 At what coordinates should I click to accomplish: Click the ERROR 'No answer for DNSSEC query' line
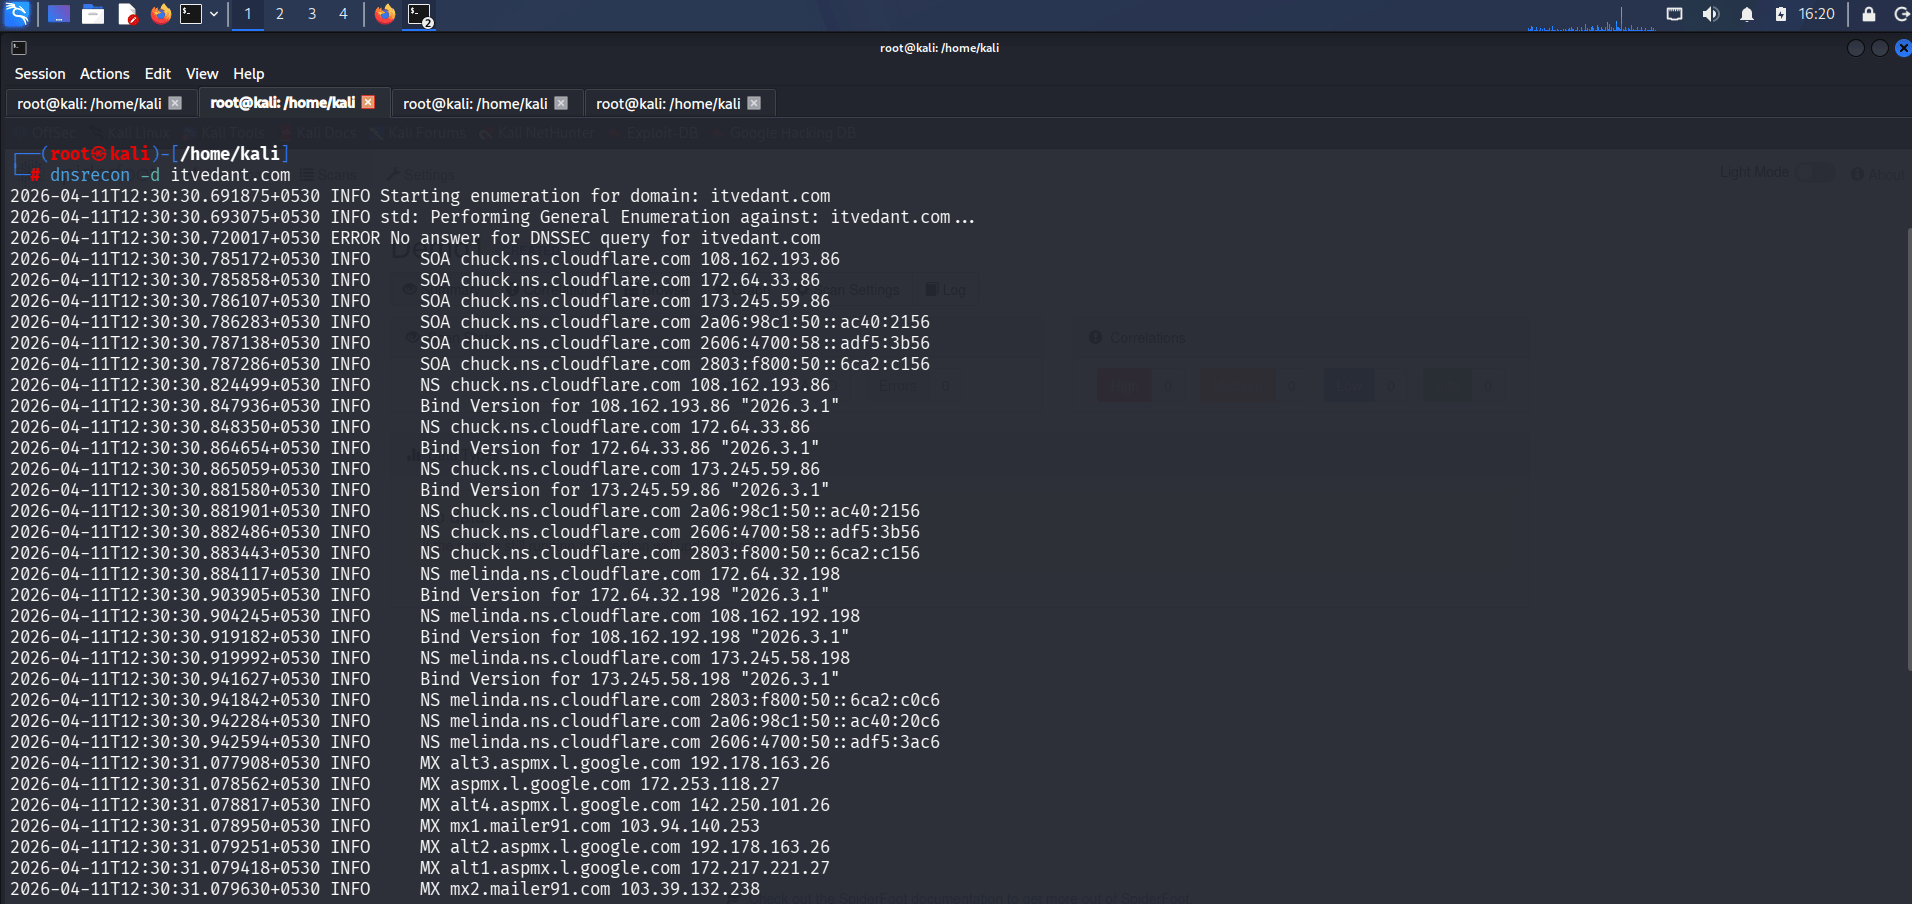coord(415,238)
